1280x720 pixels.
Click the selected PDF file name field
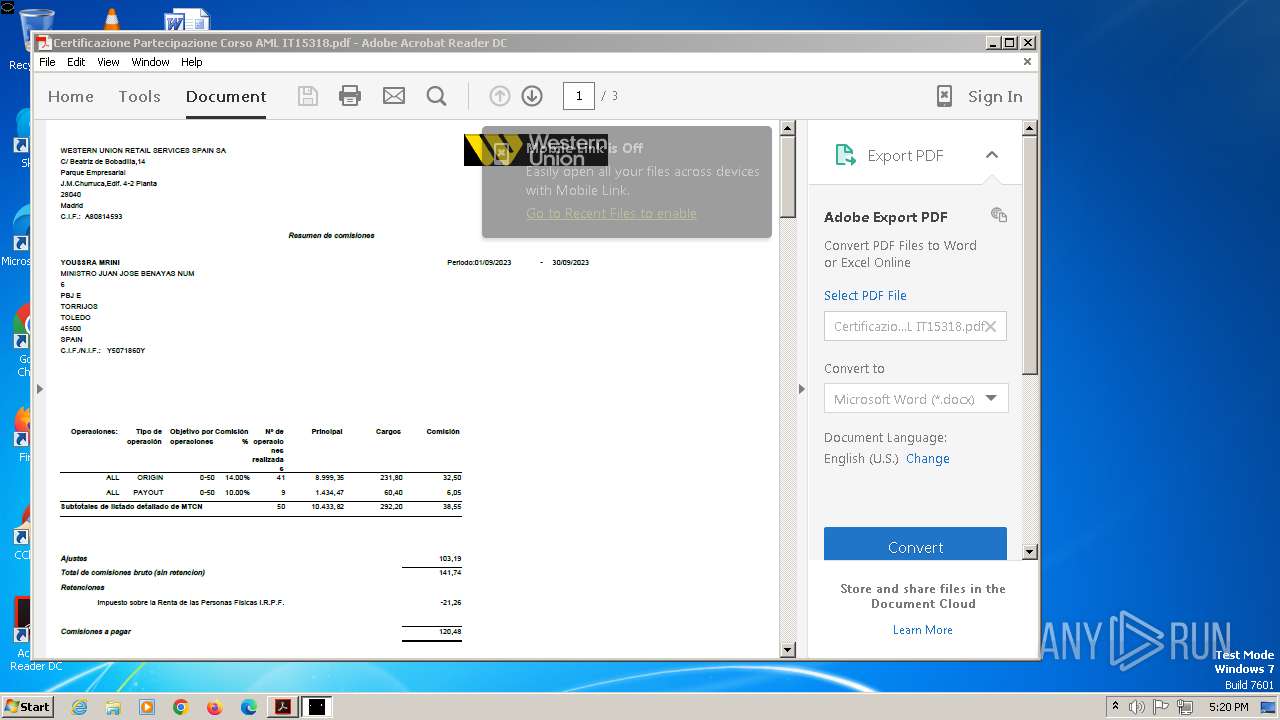pyautogui.click(x=915, y=327)
